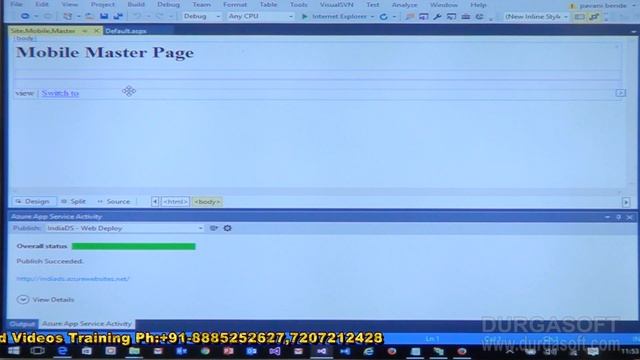Switch to Output panel tab
Image resolution: width=640 pixels, height=360 pixels.
coord(22,324)
